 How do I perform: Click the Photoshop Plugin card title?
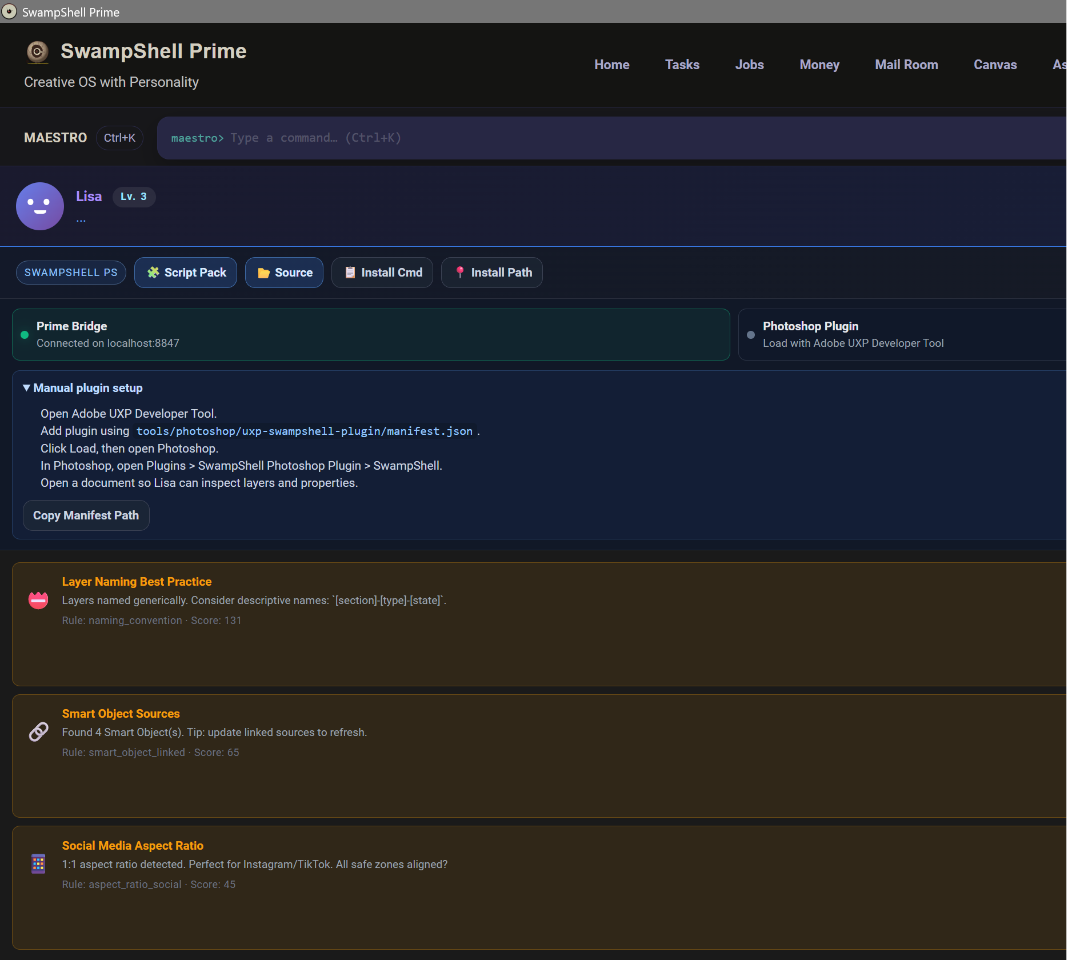(810, 326)
